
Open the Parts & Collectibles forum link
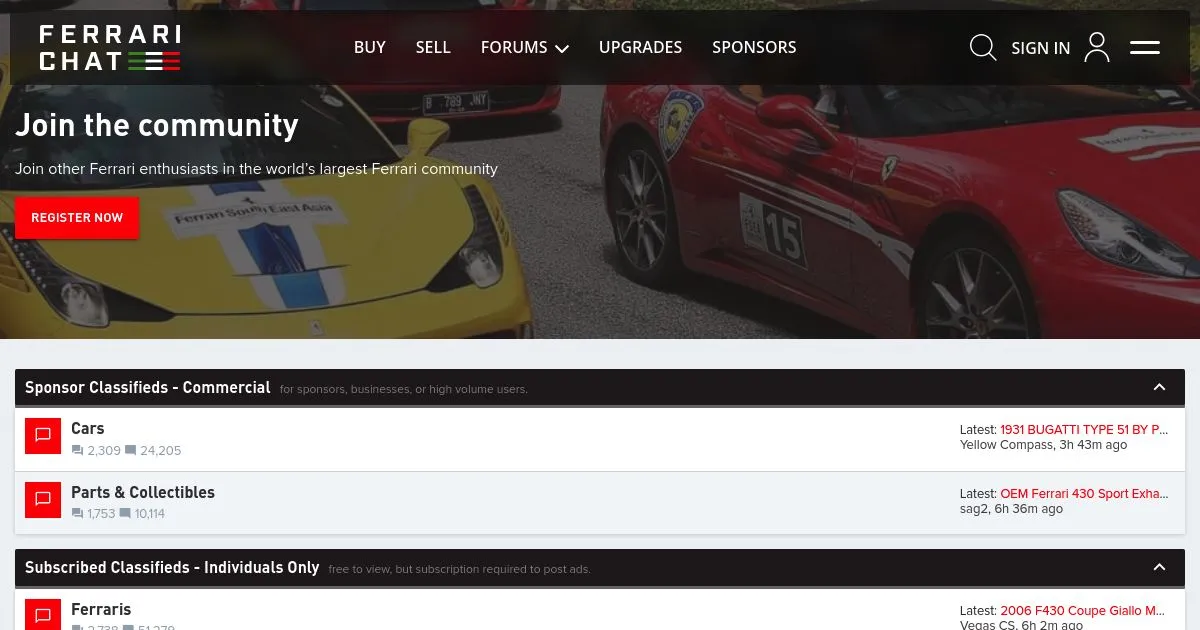143,492
